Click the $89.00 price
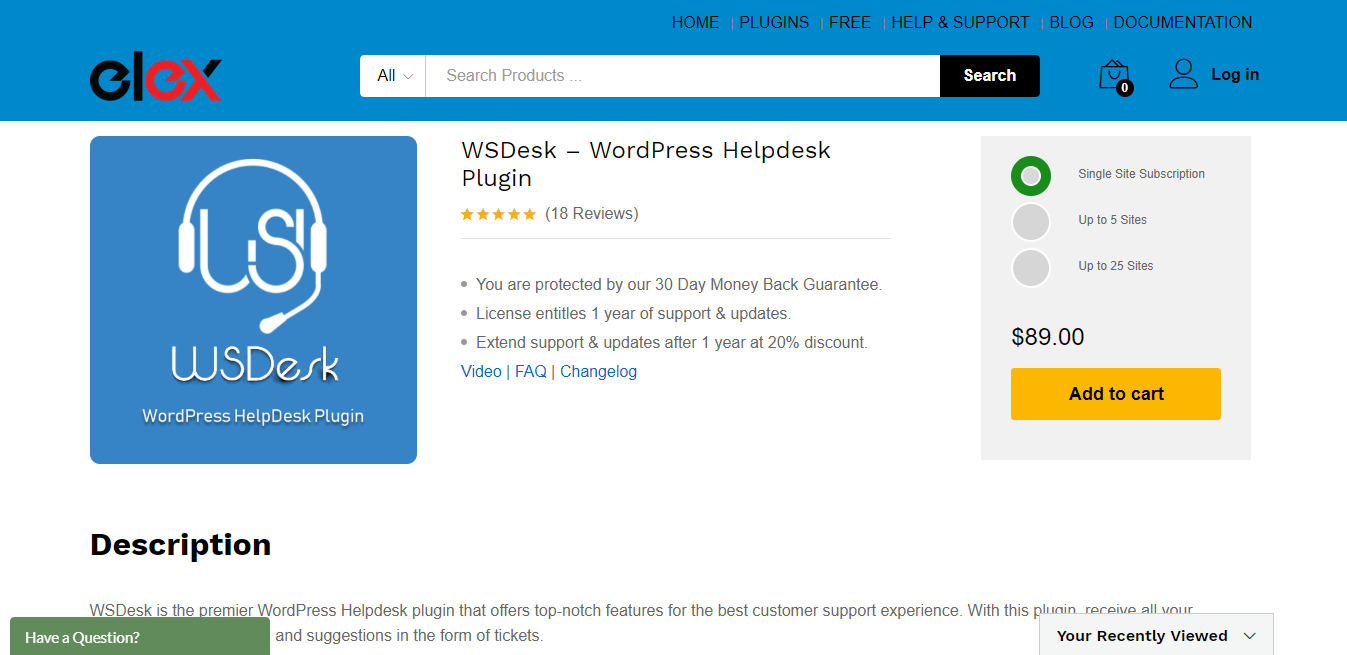This screenshot has width=1347, height=655. (x=1048, y=337)
